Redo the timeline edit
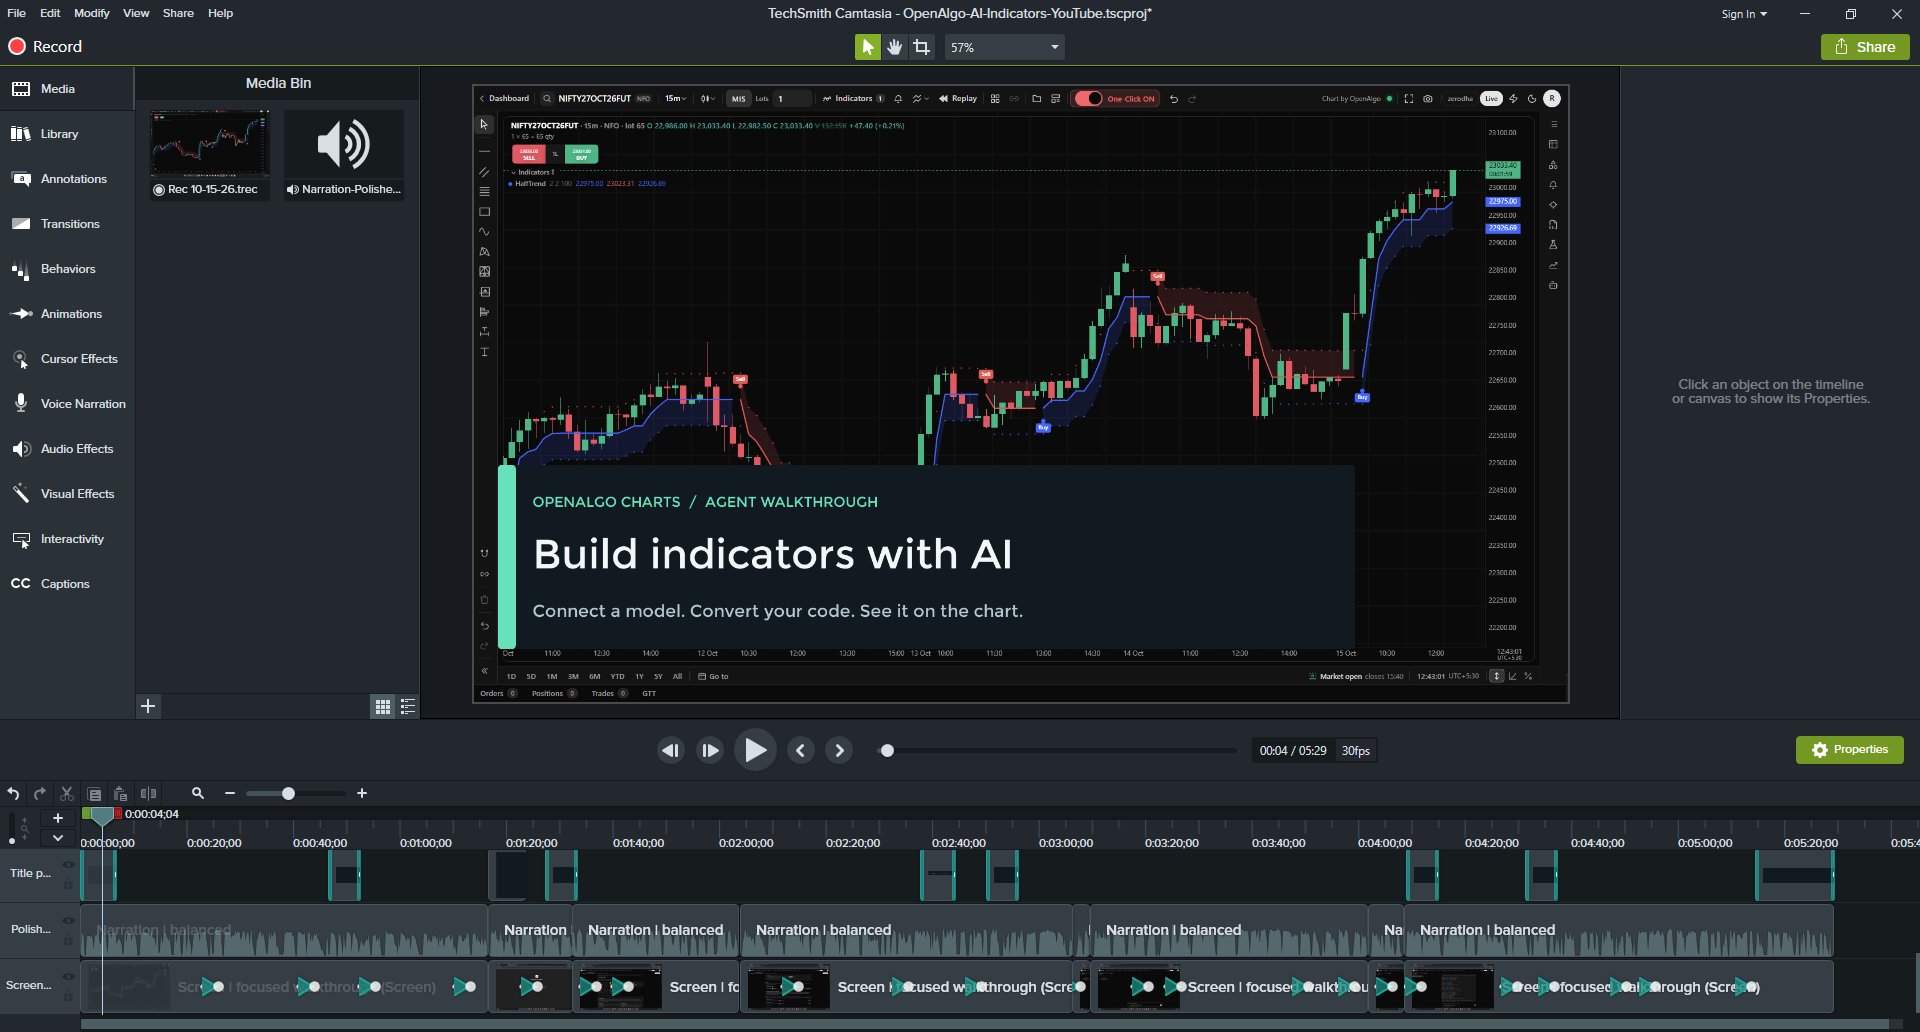Image resolution: width=1920 pixels, height=1032 pixels. tap(40, 793)
